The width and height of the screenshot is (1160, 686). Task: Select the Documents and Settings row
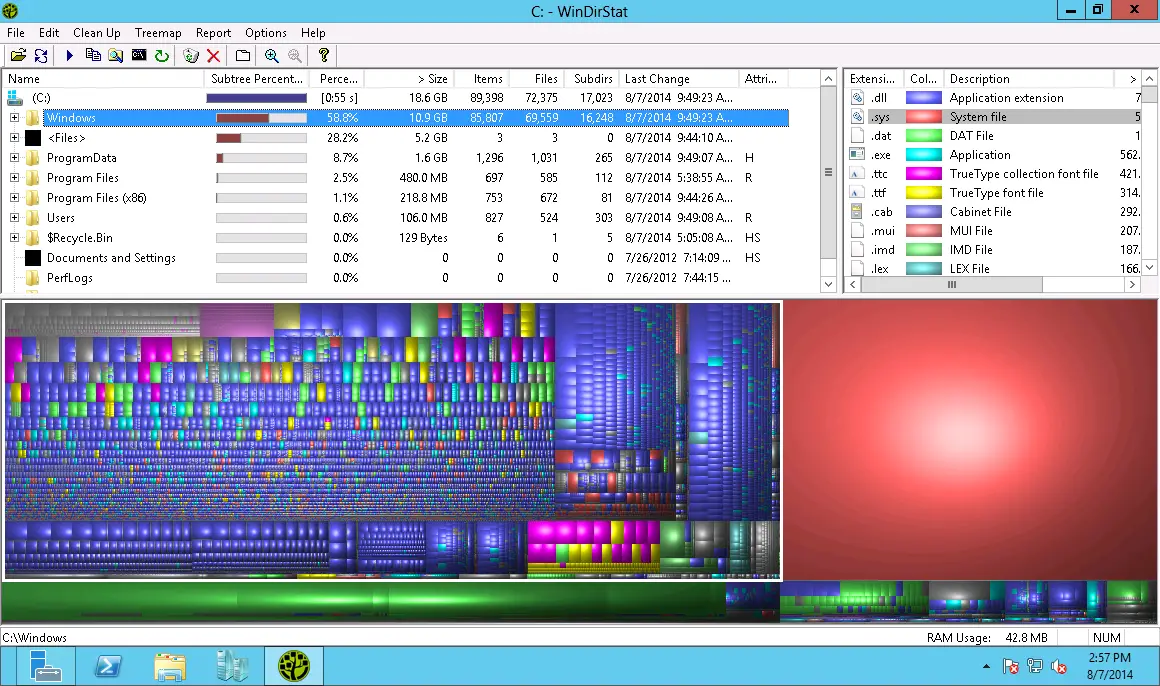click(397, 258)
